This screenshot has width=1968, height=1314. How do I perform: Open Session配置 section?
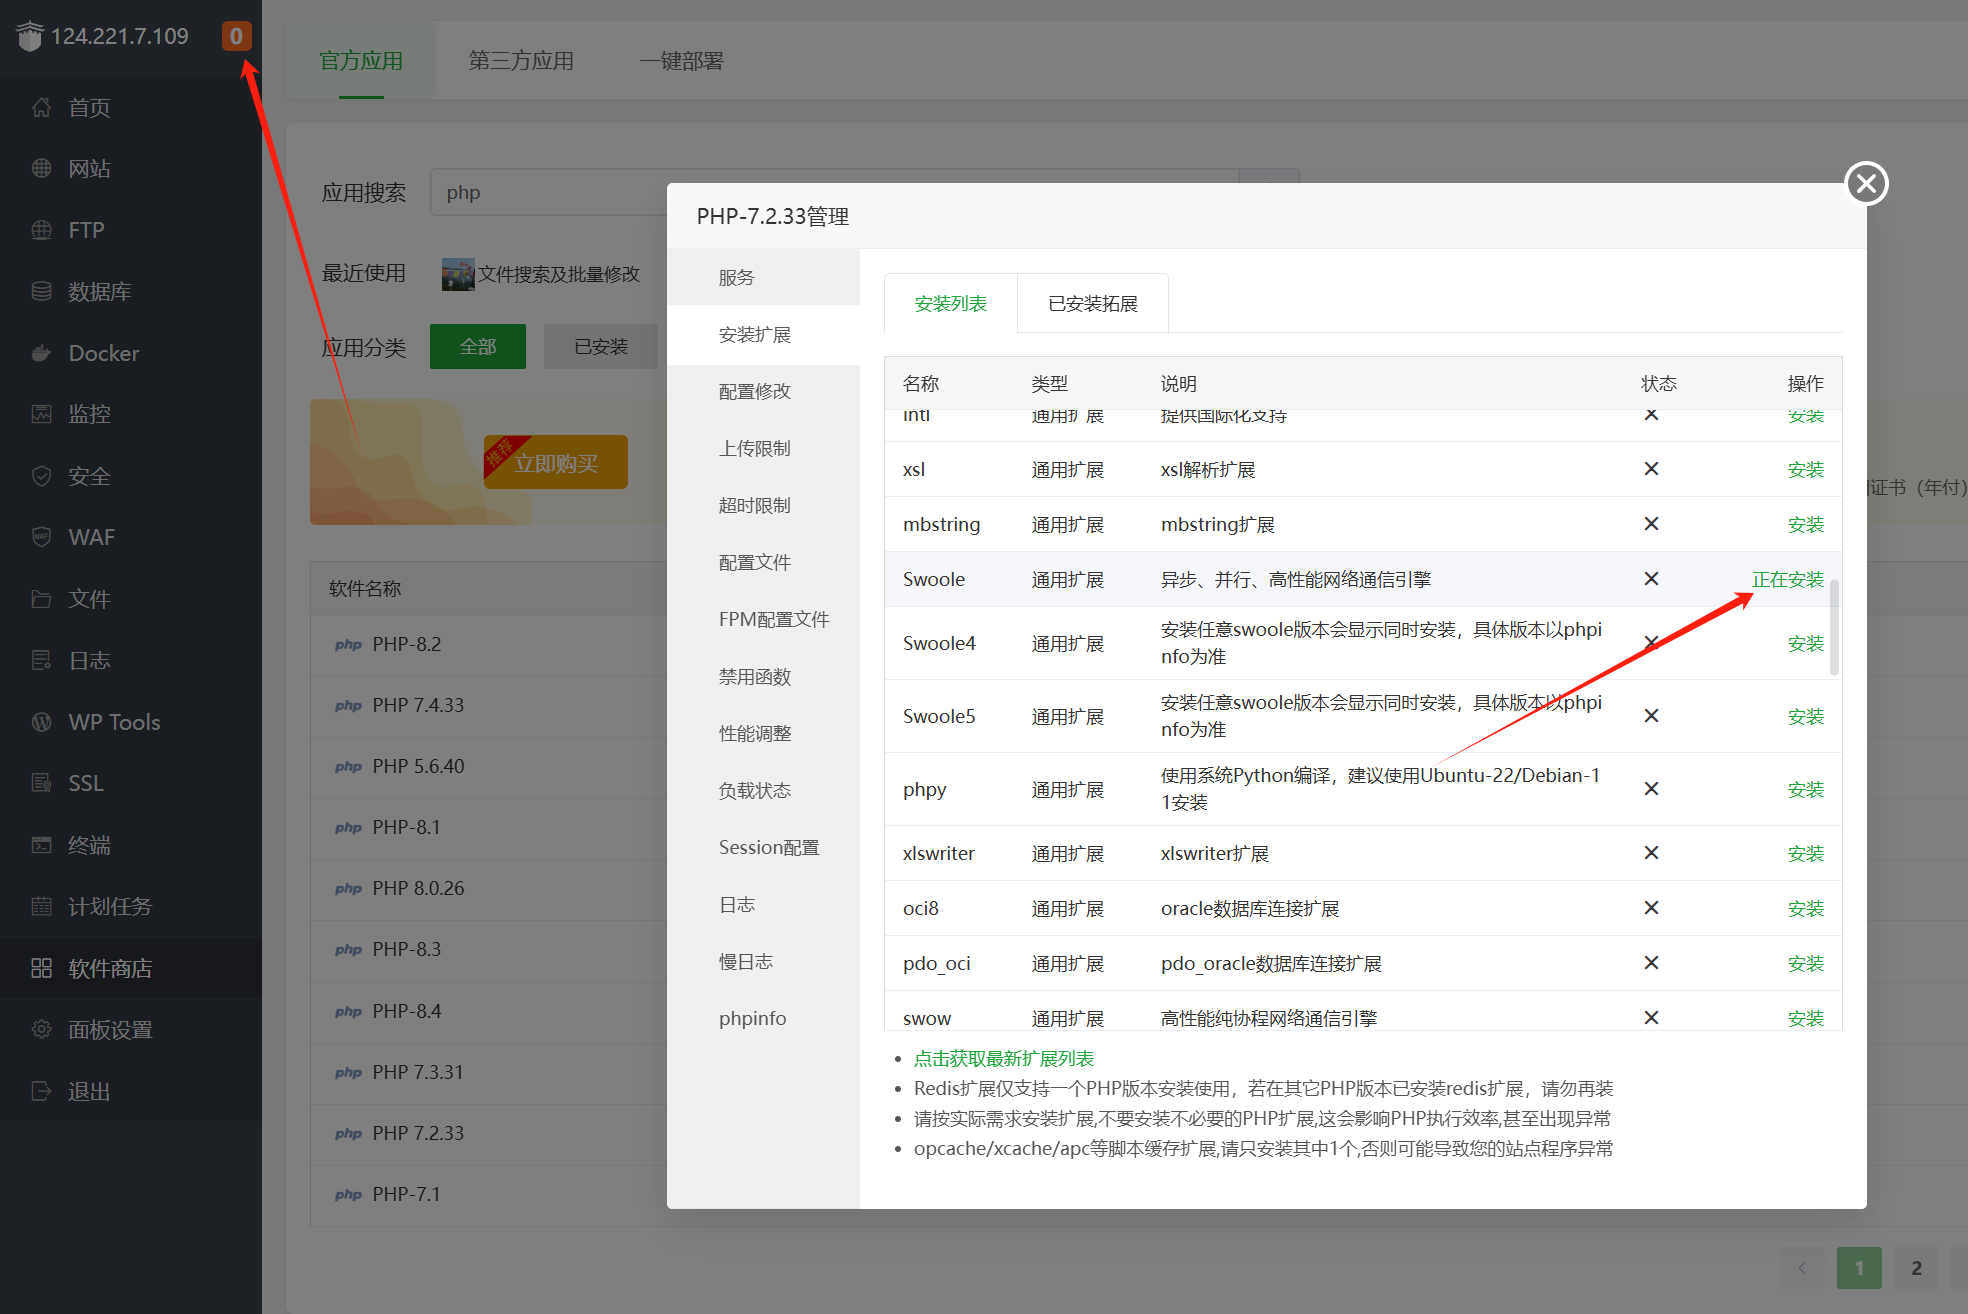(763, 847)
